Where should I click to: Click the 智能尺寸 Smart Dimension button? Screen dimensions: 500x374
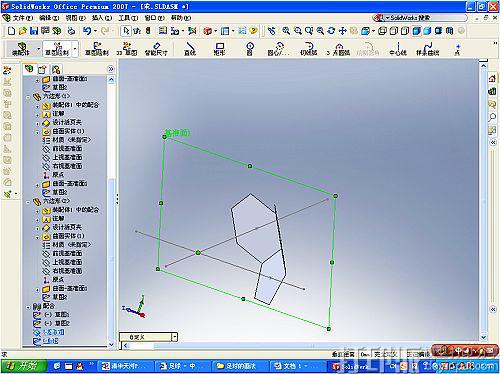pos(156,49)
